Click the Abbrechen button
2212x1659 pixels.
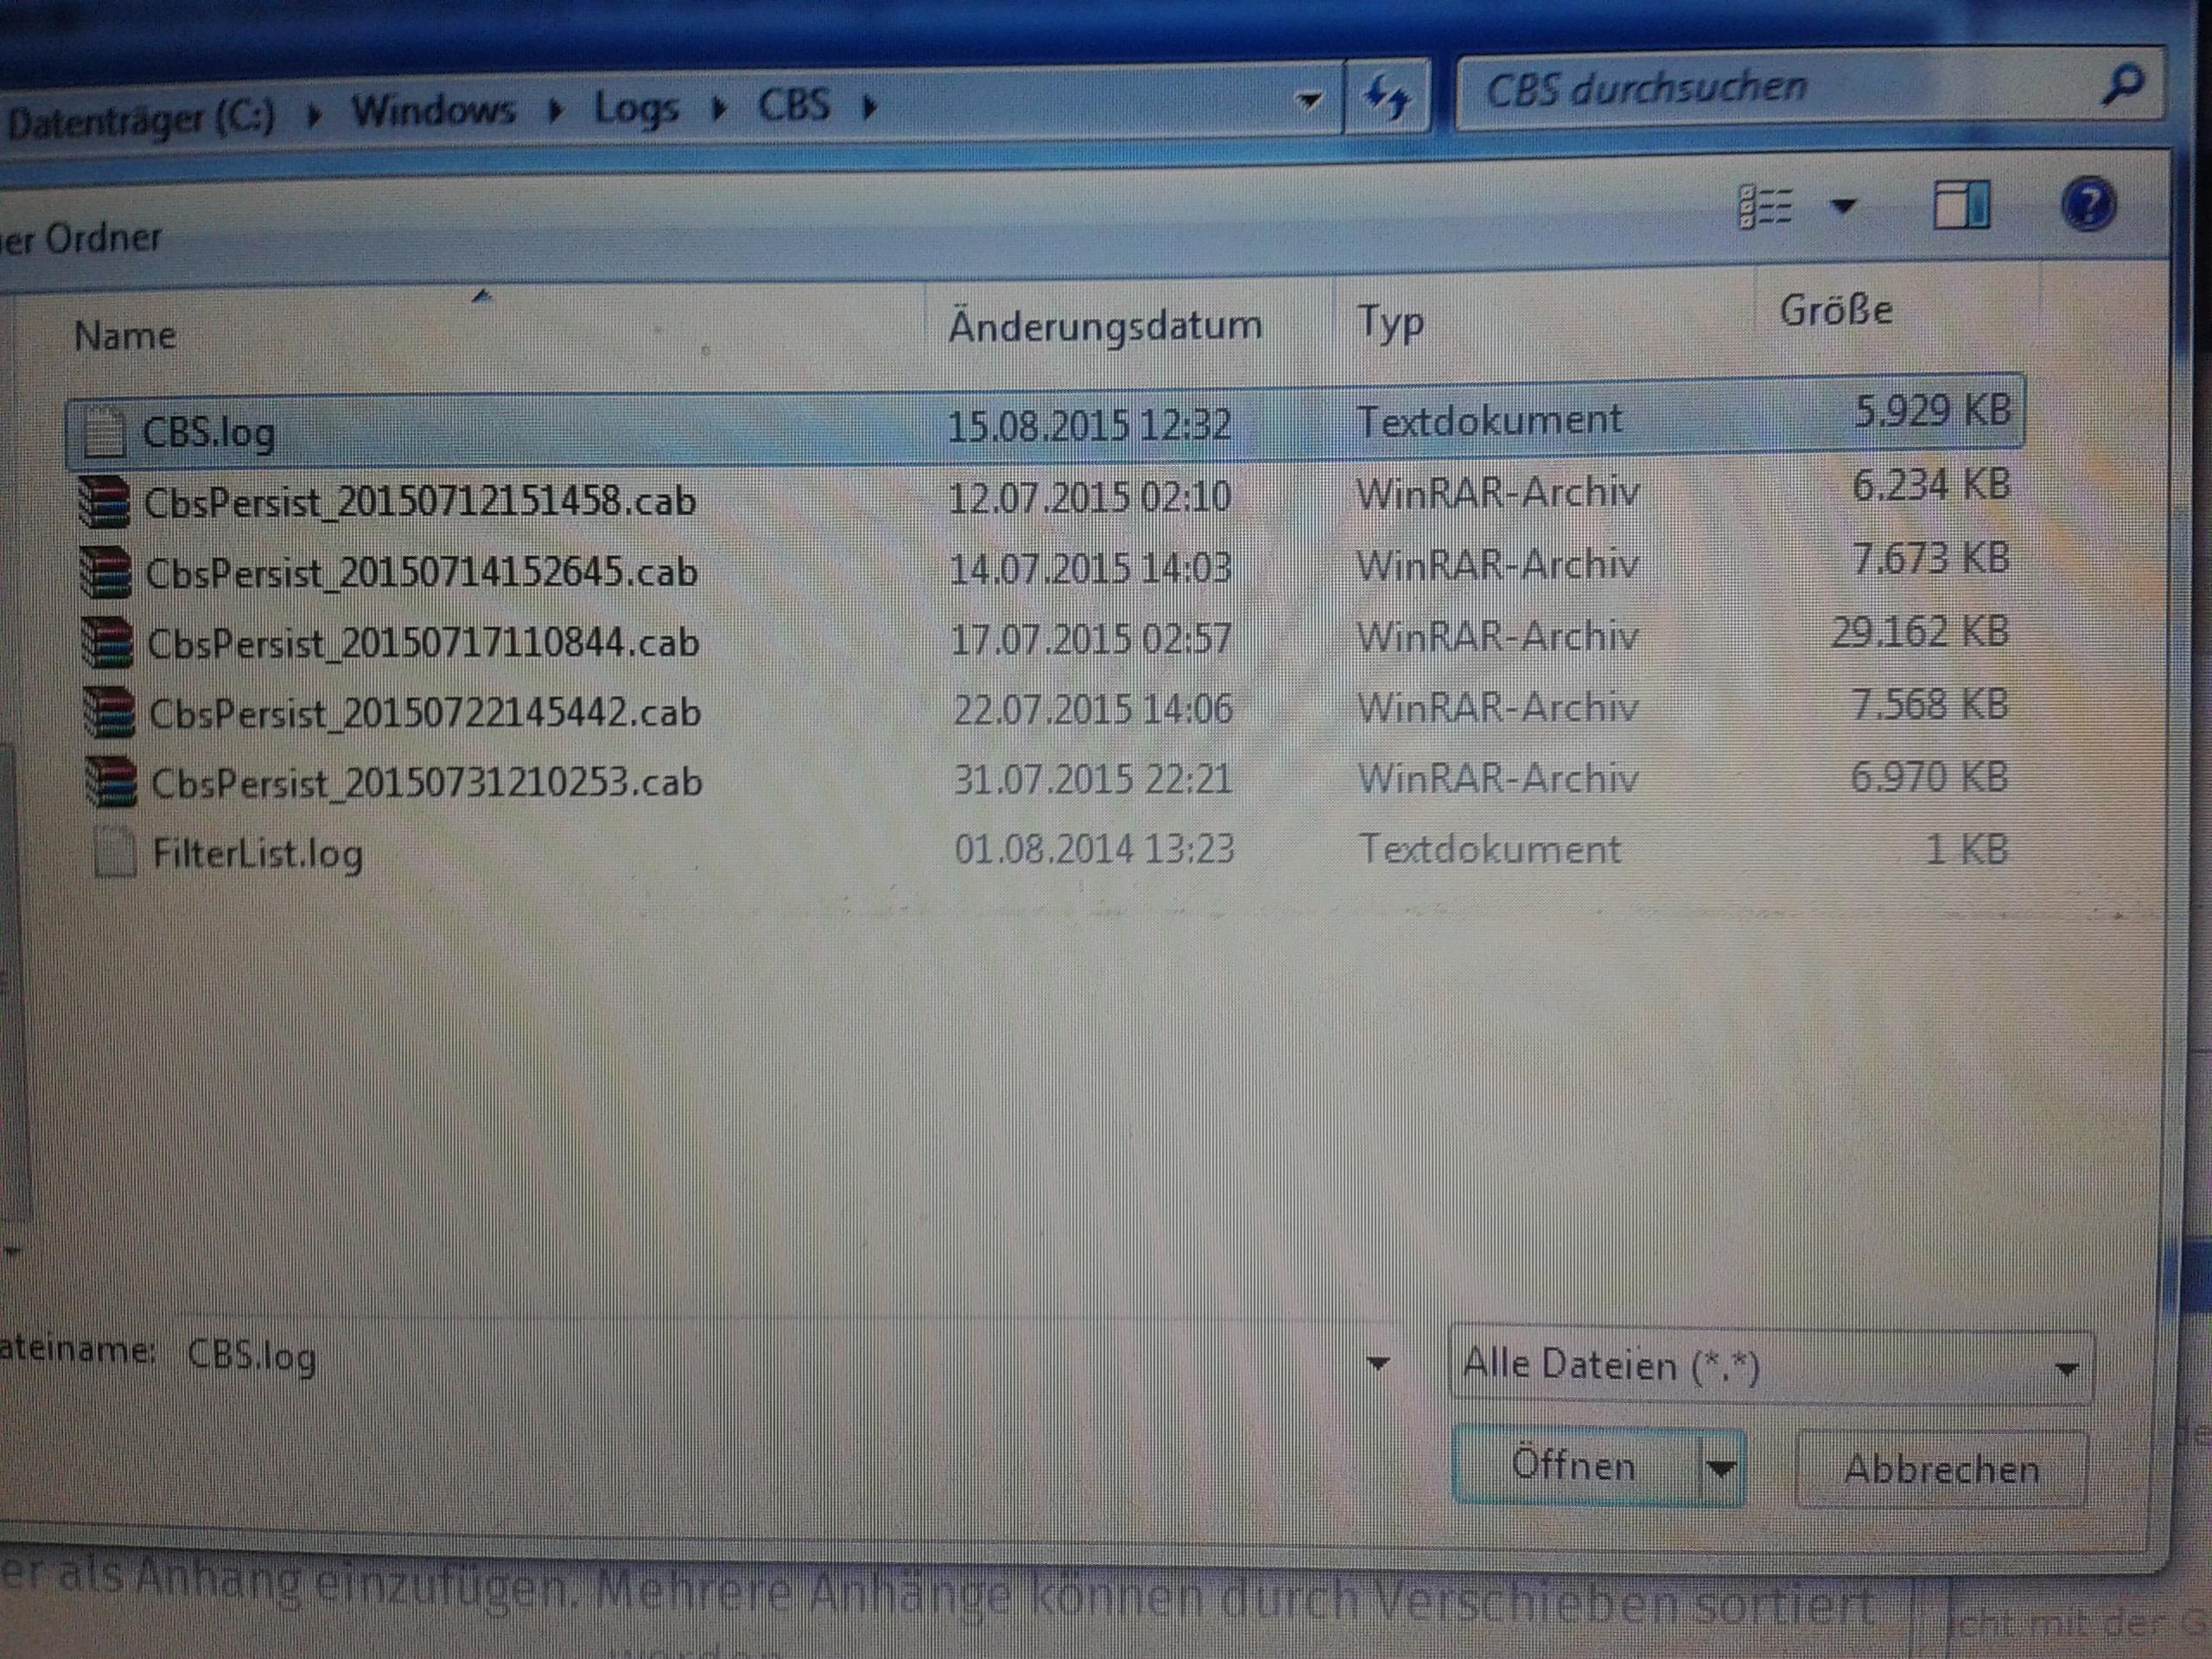pos(1941,1469)
